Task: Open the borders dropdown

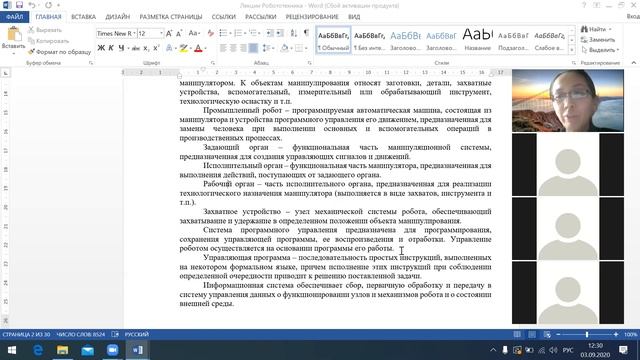Action: [307, 48]
